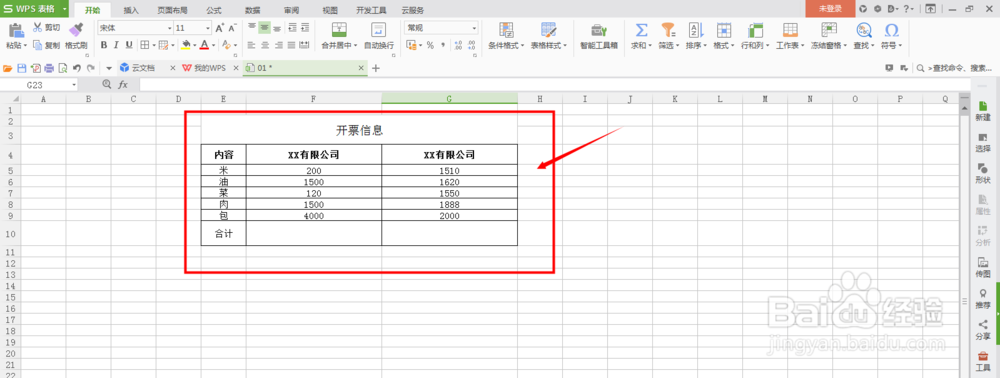Activate the 格式刷 format painter
The image size is (1000, 378).
click(x=76, y=35)
